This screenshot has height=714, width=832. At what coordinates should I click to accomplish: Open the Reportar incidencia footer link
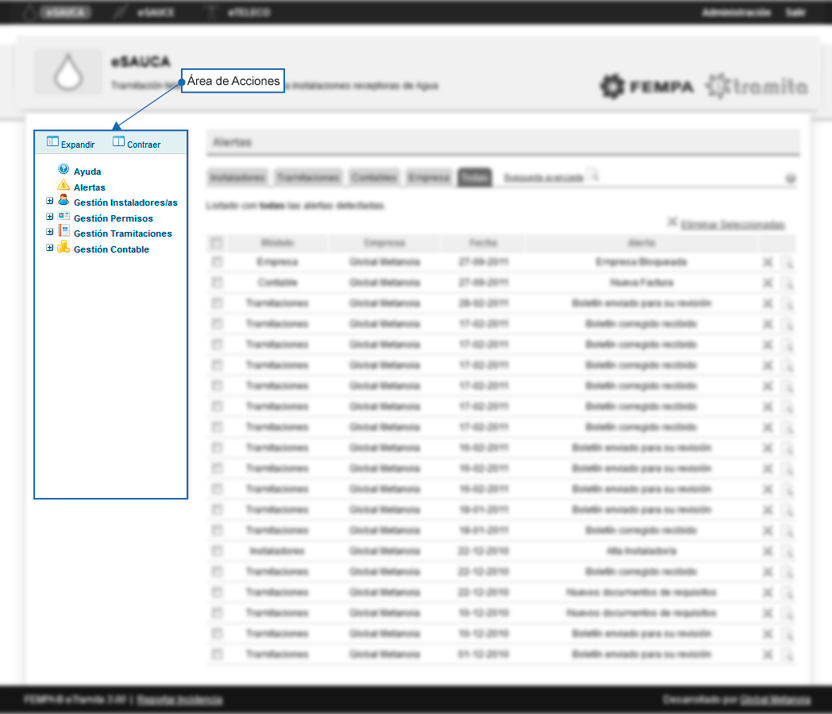coord(180,700)
